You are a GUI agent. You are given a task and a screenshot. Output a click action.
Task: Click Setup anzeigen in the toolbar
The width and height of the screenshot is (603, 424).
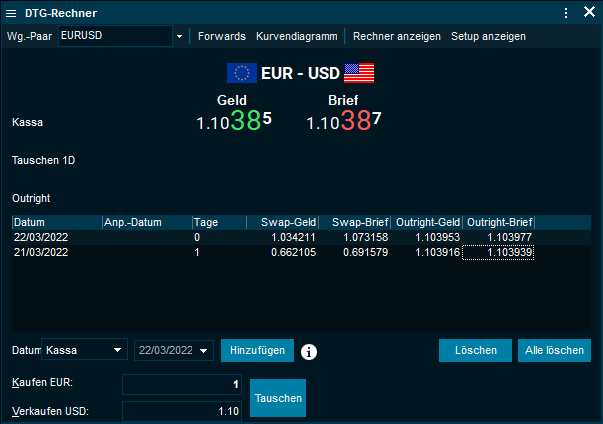click(x=489, y=36)
